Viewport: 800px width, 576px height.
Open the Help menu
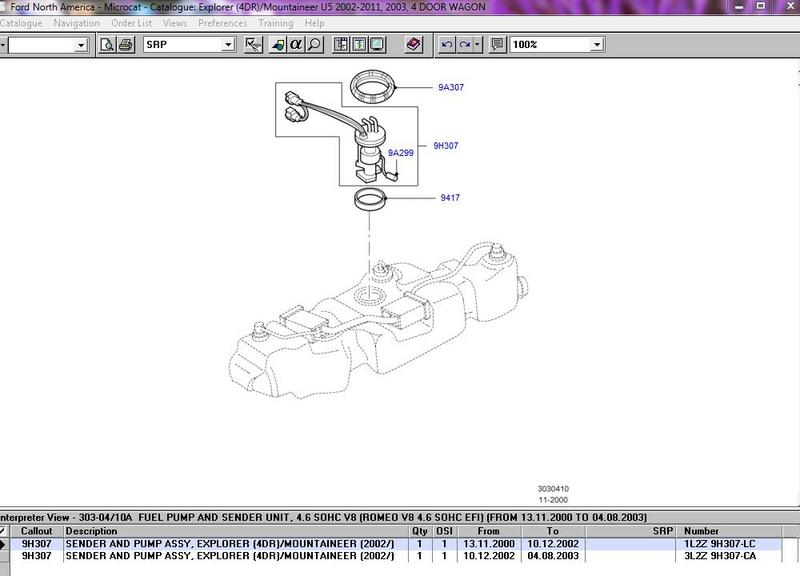pos(314,23)
